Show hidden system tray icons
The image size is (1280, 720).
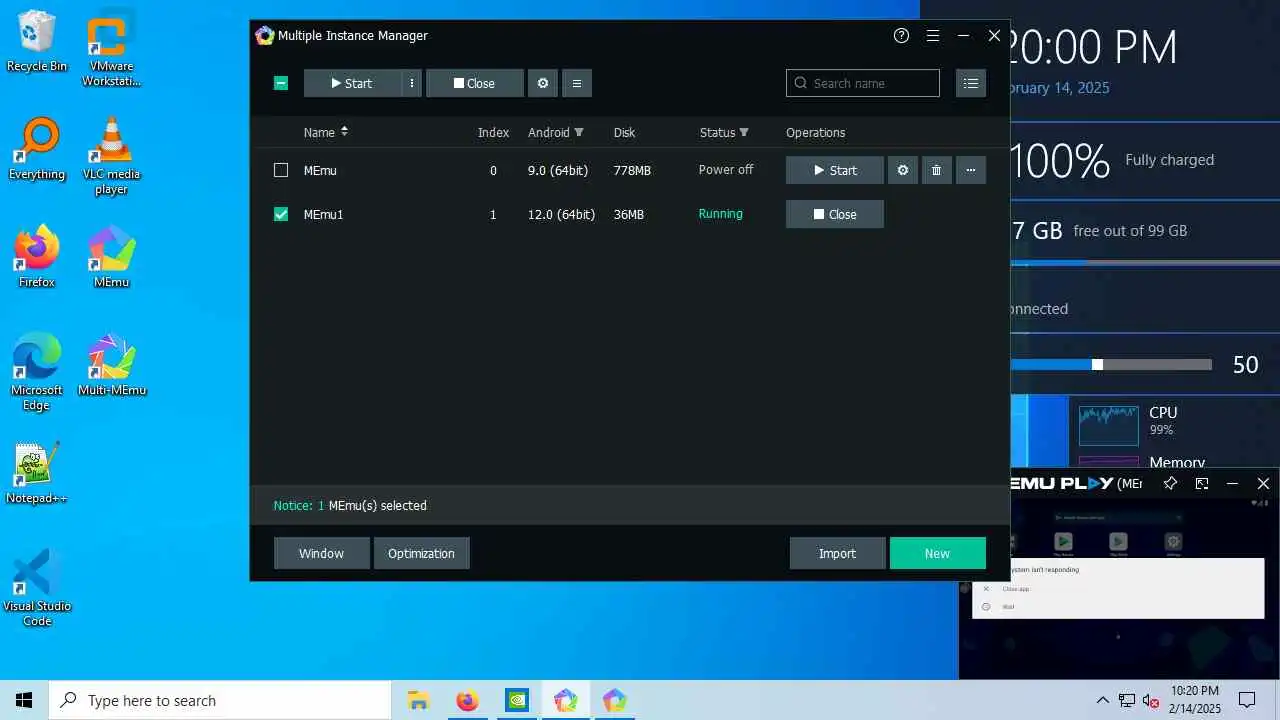pyautogui.click(x=1103, y=700)
